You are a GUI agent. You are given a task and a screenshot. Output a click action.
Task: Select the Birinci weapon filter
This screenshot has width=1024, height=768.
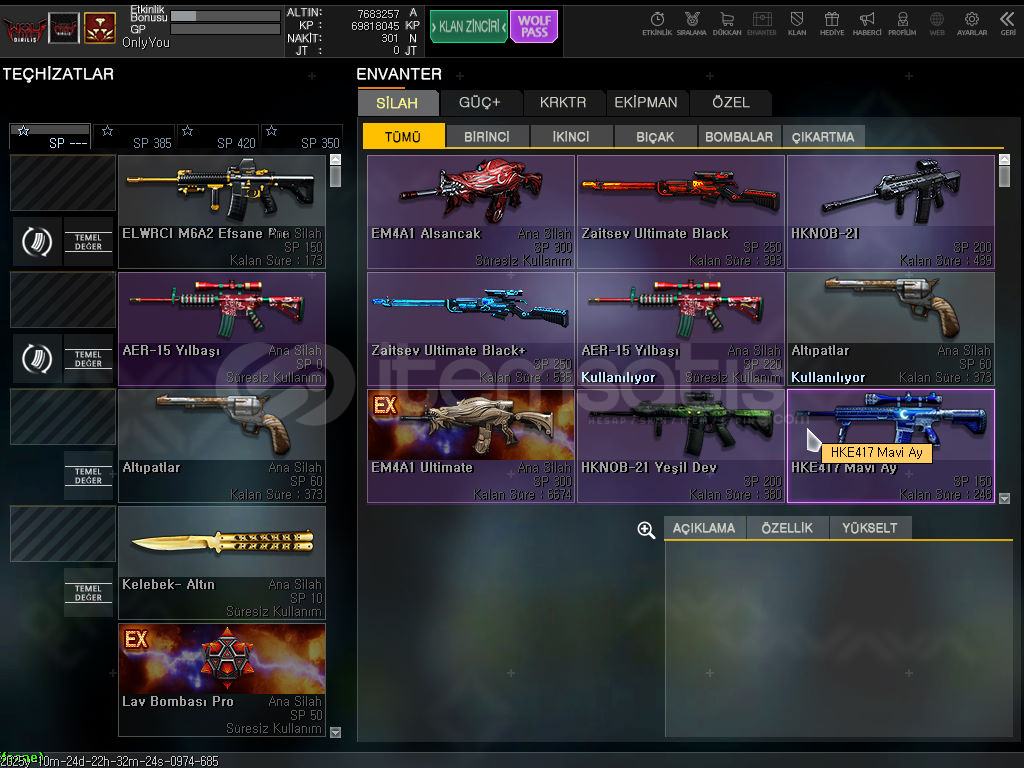click(x=487, y=136)
